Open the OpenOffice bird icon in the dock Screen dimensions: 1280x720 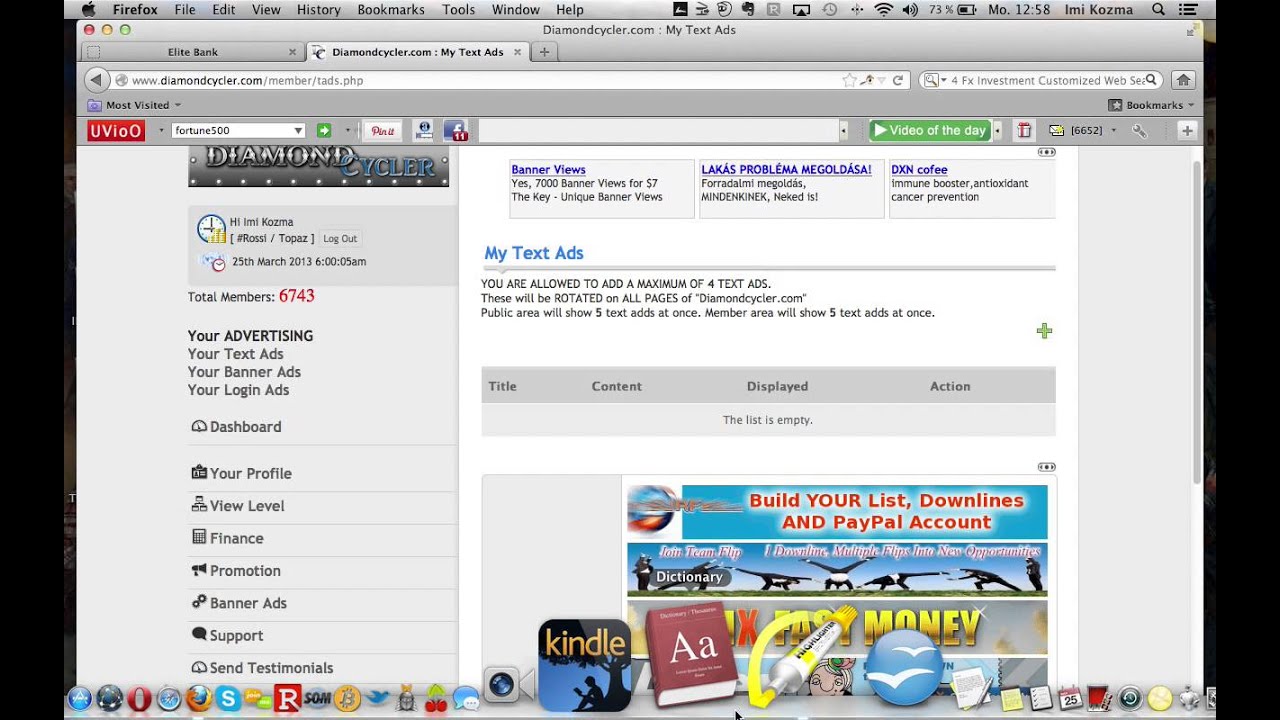905,667
